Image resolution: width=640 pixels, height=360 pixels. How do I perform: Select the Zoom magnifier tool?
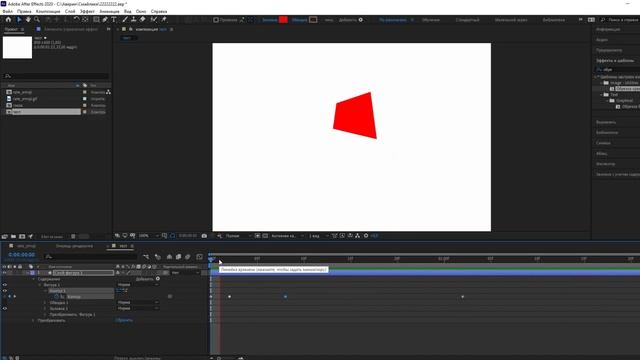[37, 20]
